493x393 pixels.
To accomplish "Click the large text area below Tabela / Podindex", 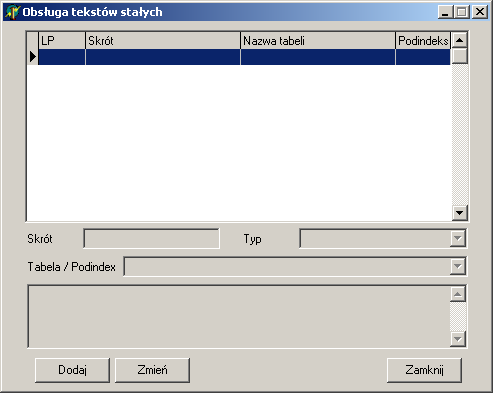I will click(x=239, y=316).
